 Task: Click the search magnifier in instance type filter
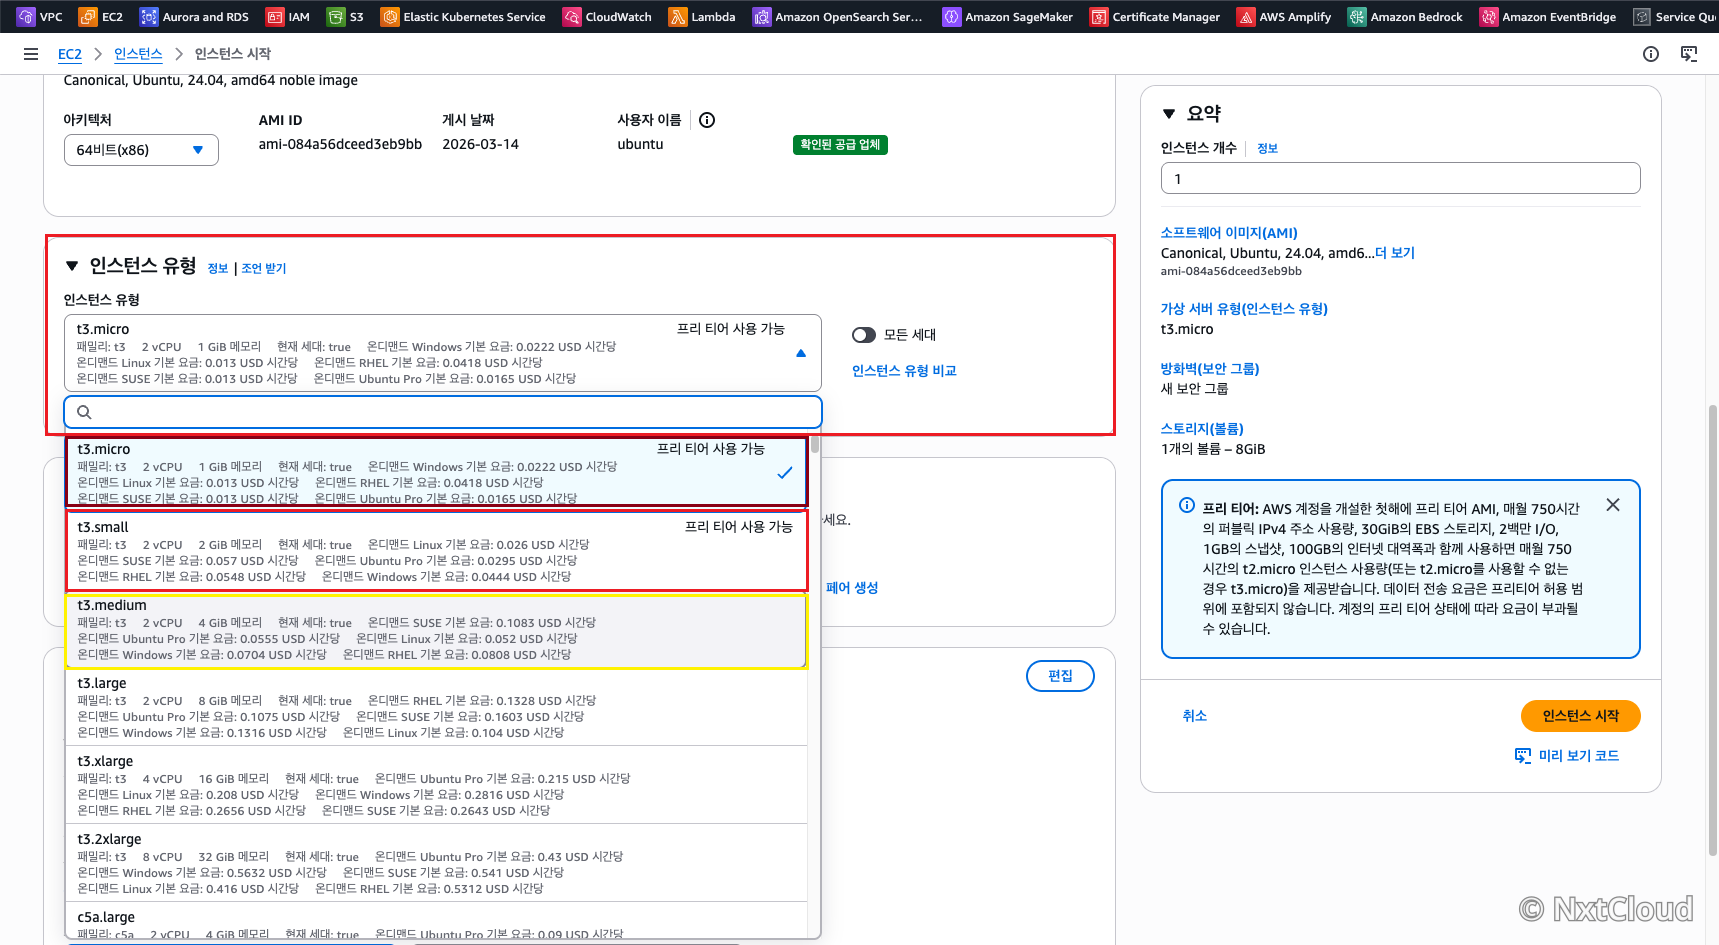[85, 412]
